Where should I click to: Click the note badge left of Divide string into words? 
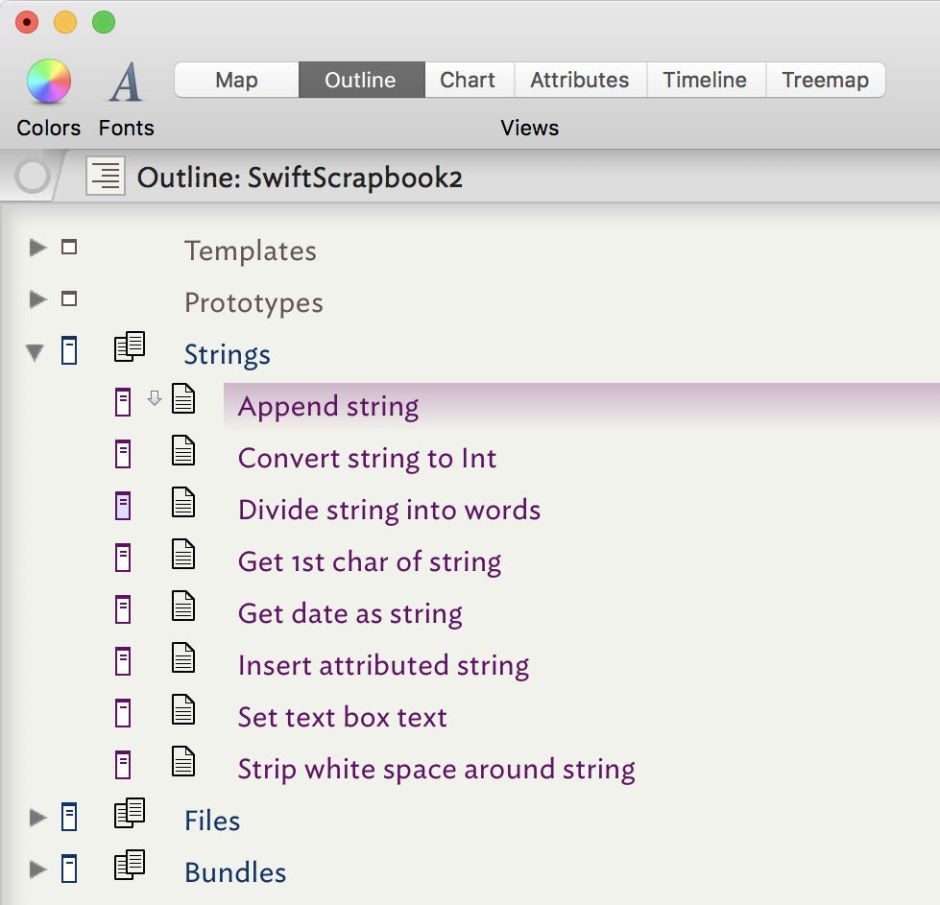pos(123,507)
